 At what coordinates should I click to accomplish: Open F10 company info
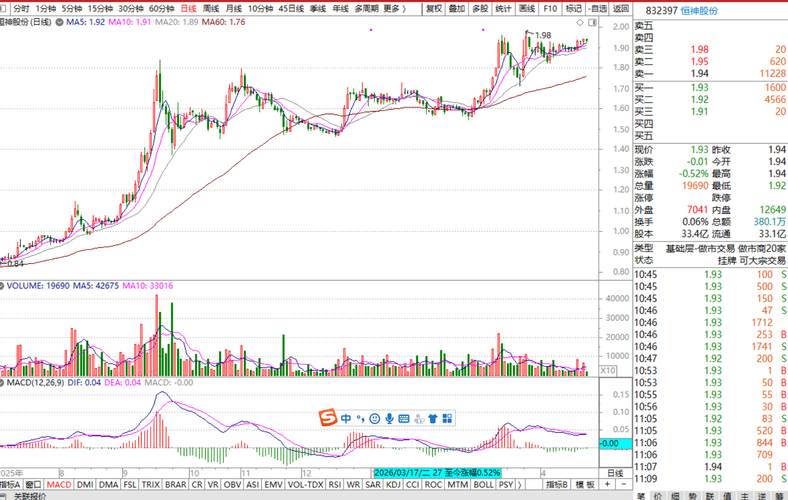pos(550,9)
